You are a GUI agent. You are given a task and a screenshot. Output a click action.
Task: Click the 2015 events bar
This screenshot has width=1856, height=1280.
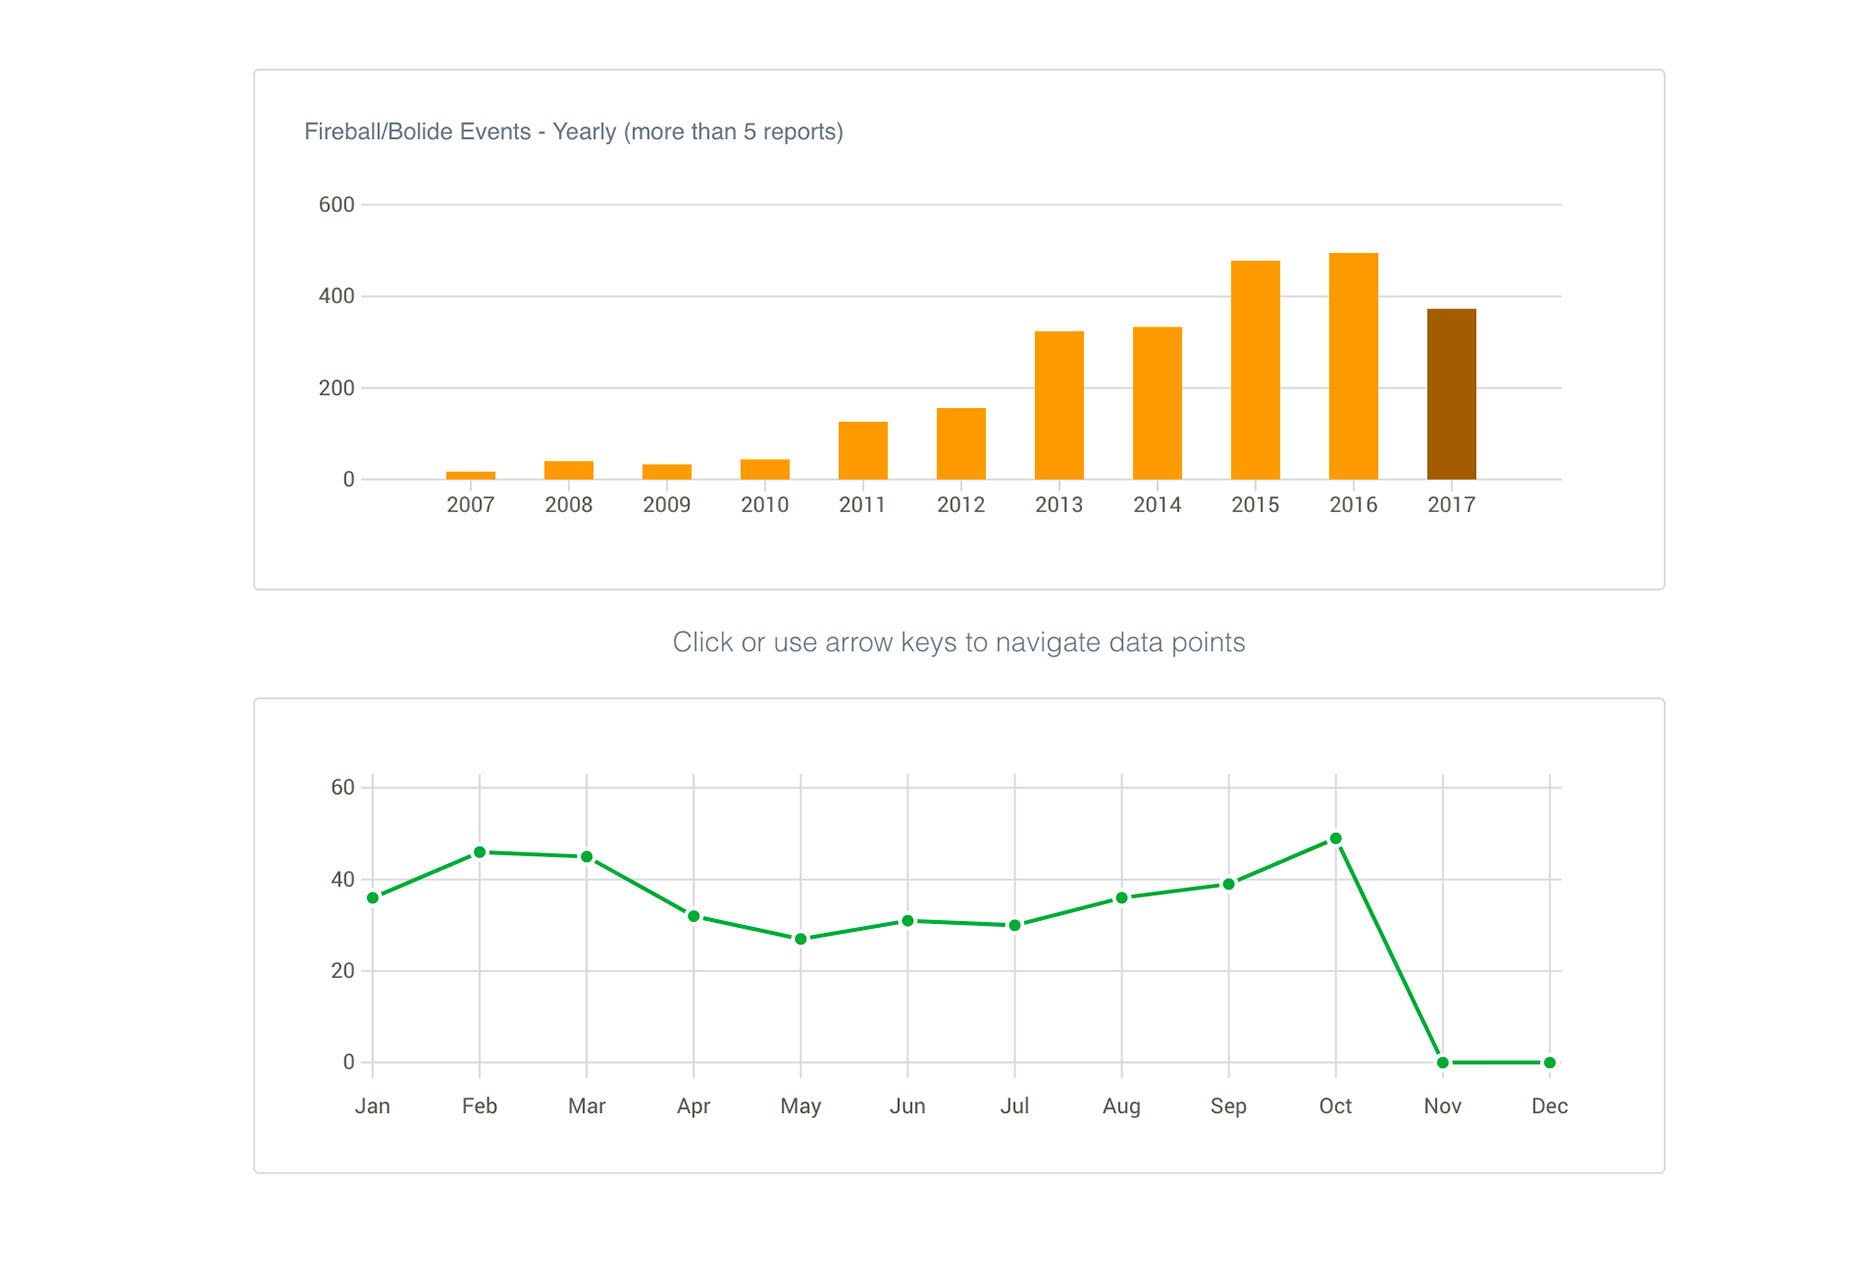coord(1254,370)
